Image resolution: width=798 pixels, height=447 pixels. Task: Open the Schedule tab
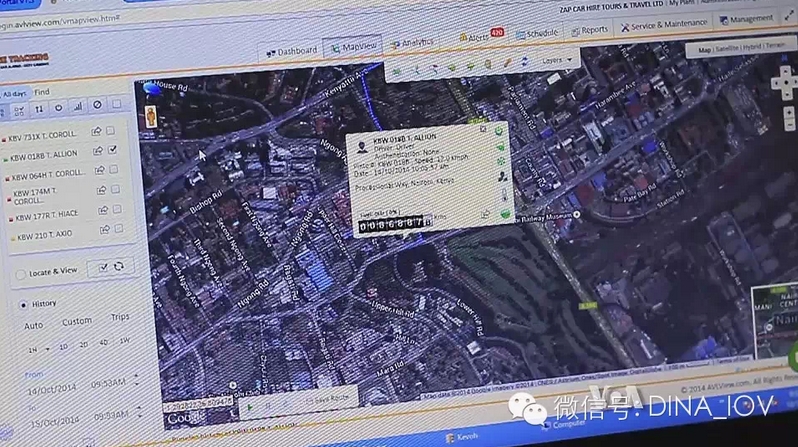point(537,34)
